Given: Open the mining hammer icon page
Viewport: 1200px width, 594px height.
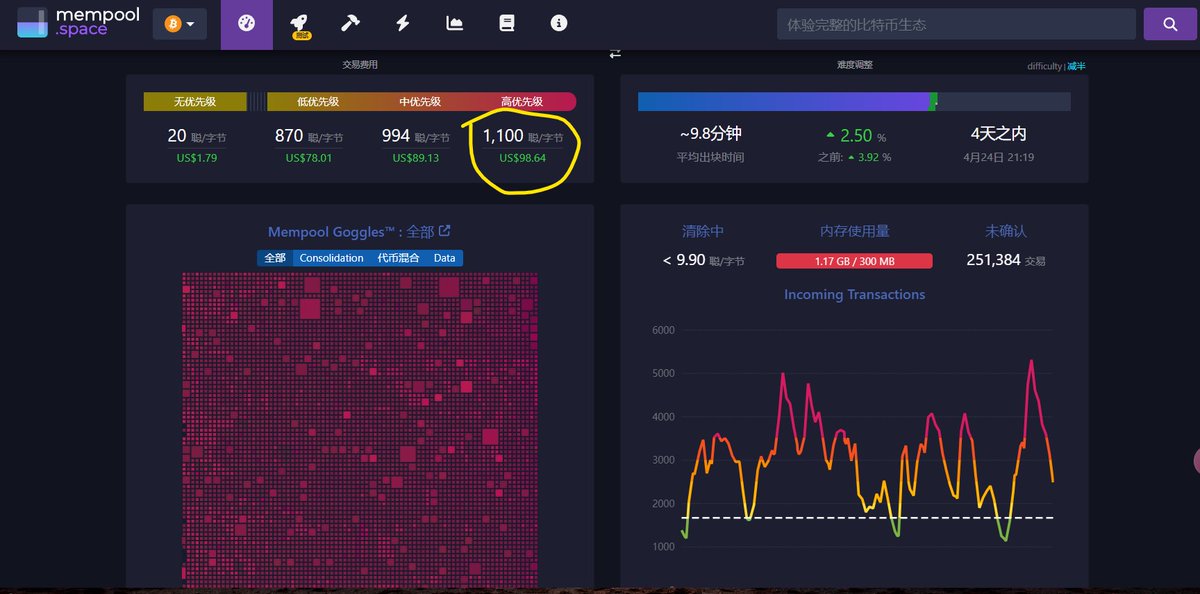Looking at the screenshot, I should coord(350,24).
